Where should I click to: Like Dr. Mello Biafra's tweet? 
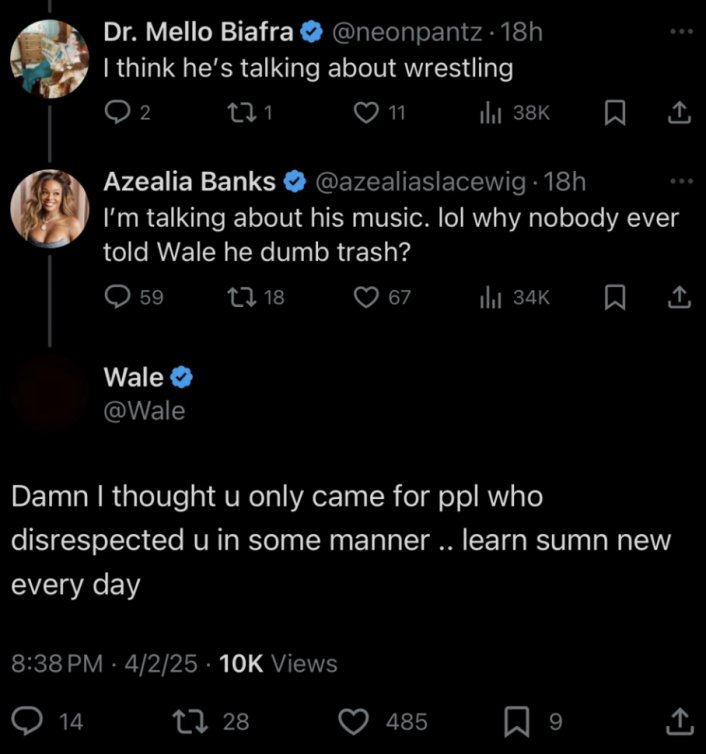pyautogui.click(x=366, y=114)
